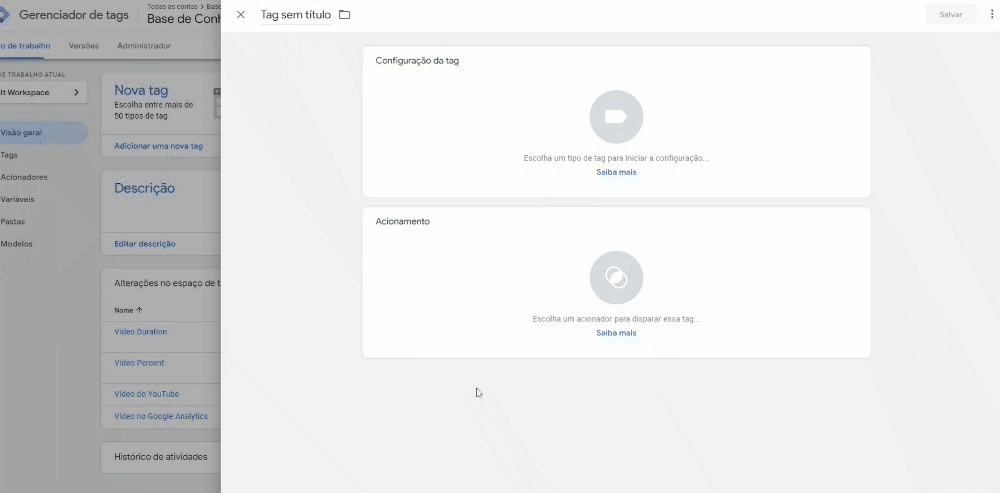Click the folder icon beside tag title
Image resolution: width=1000 pixels, height=493 pixels.
[x=344, y=15]
